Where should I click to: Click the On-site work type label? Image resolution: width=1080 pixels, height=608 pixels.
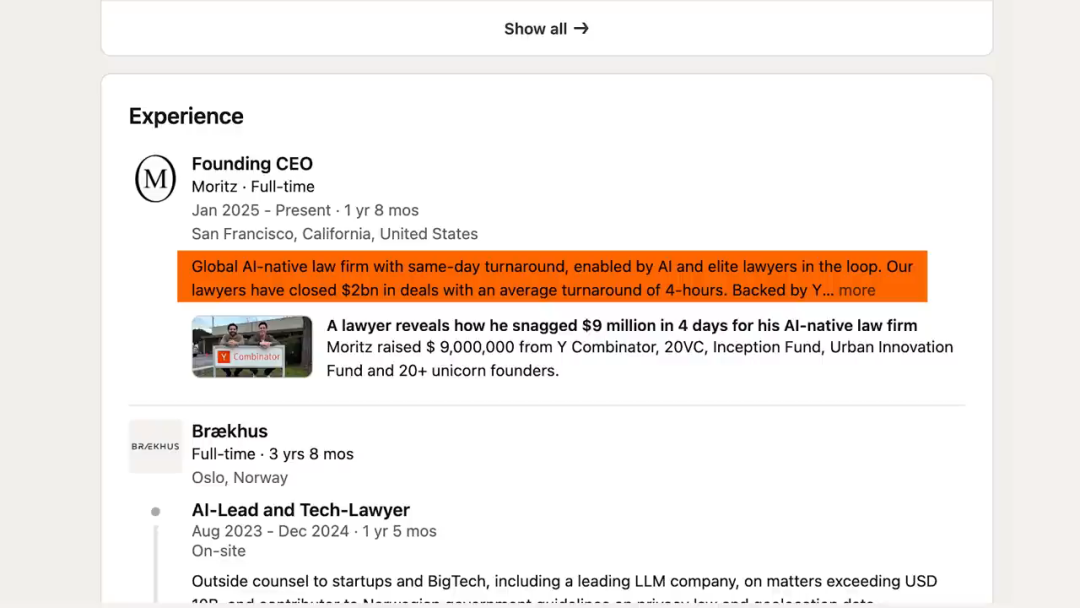click(218, 551)
